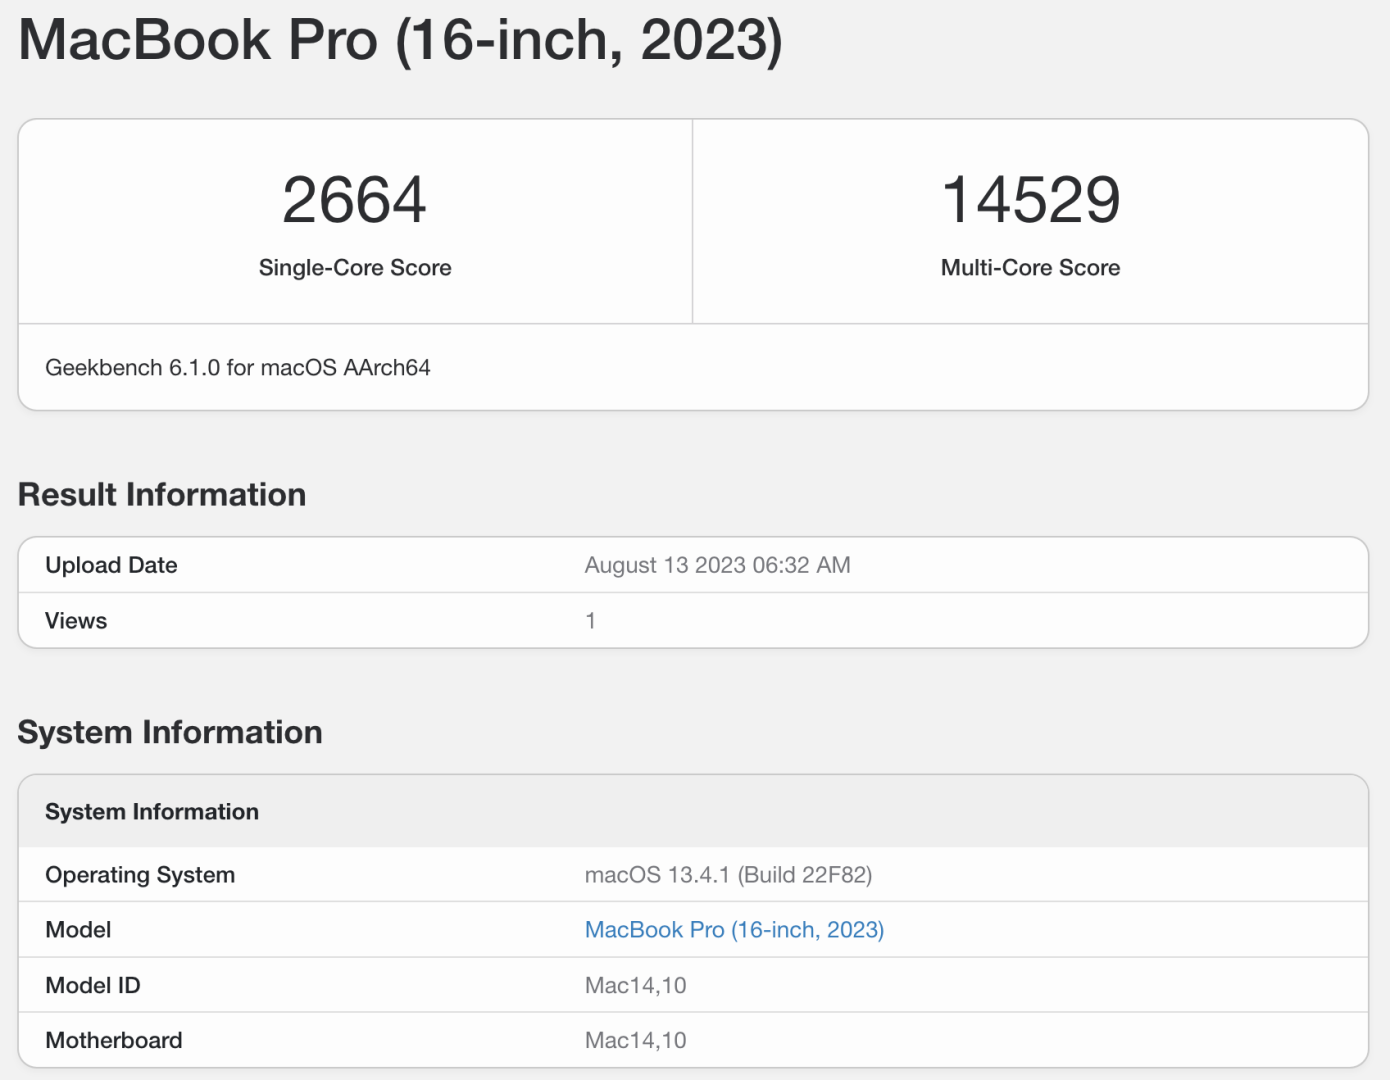Screen dimensions: 1390x1080
Task: Click the Multi-Core Score value 14529
Action: point(1030,199)
